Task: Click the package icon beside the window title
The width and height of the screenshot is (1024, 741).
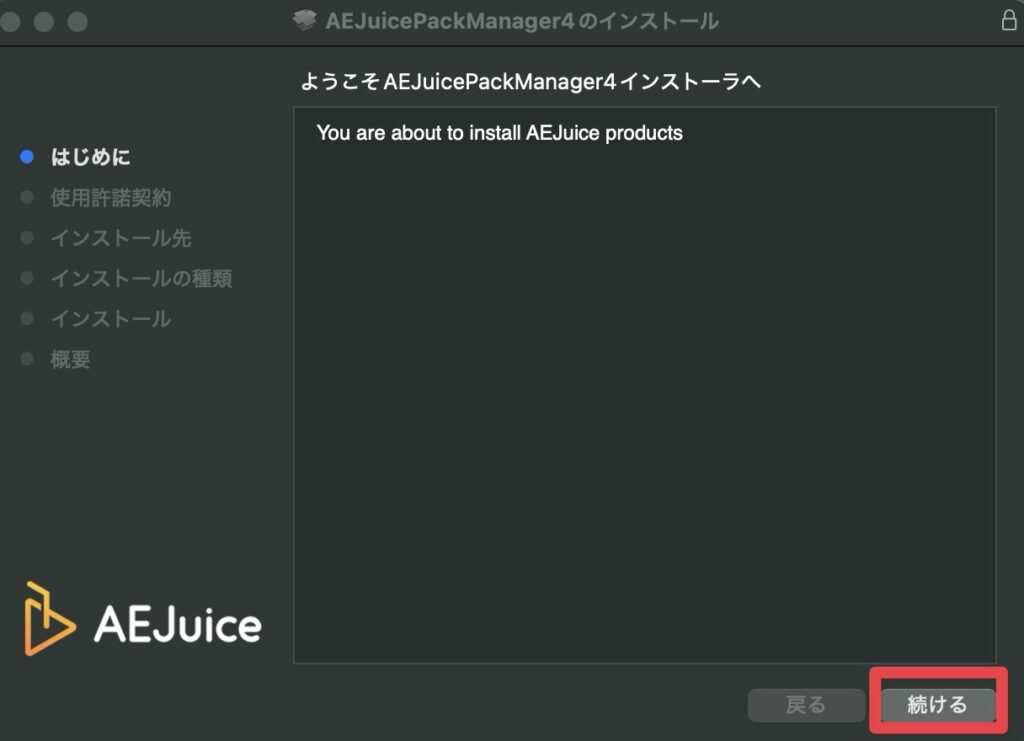Action: coord(304,21)
